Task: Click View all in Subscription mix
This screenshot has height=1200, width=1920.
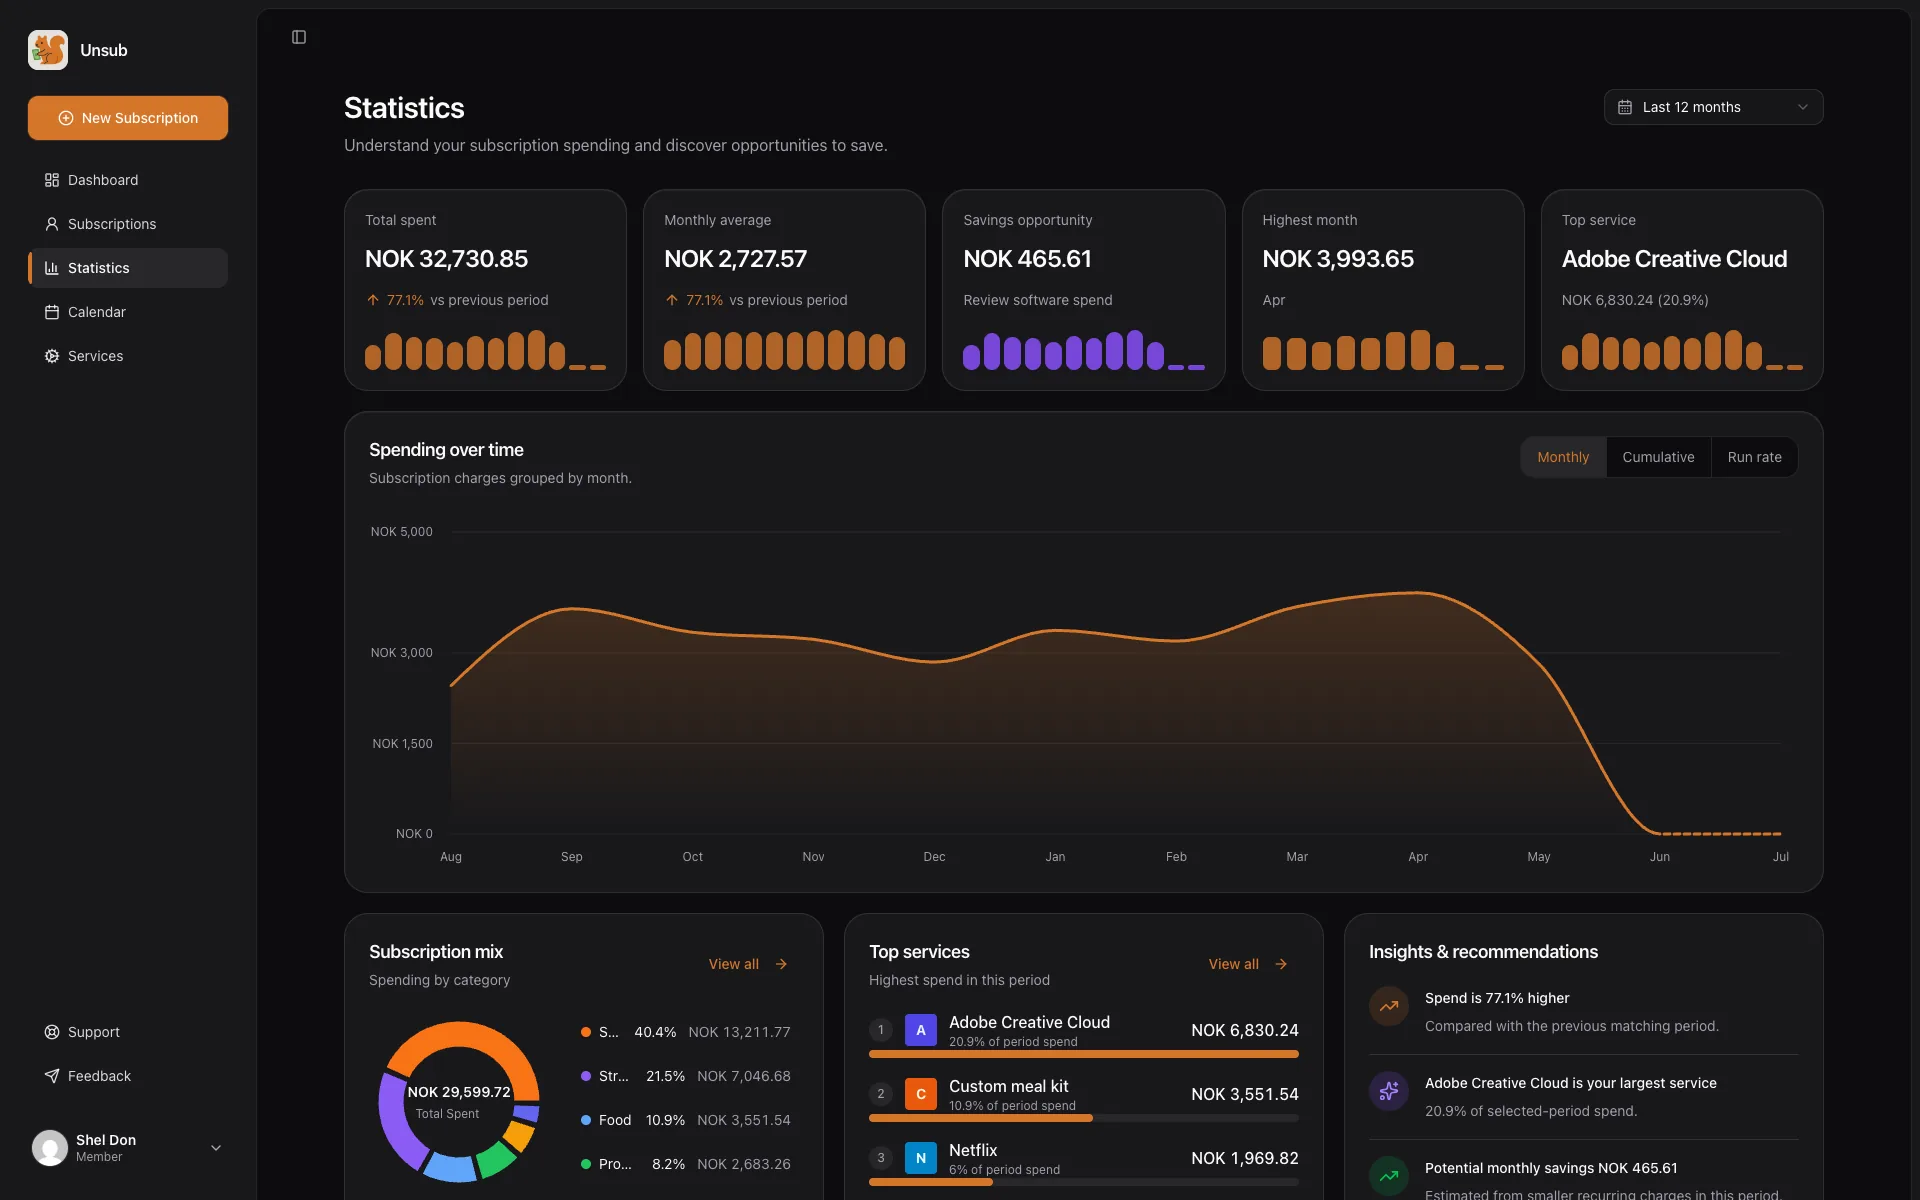Action: tap(748, 964)
